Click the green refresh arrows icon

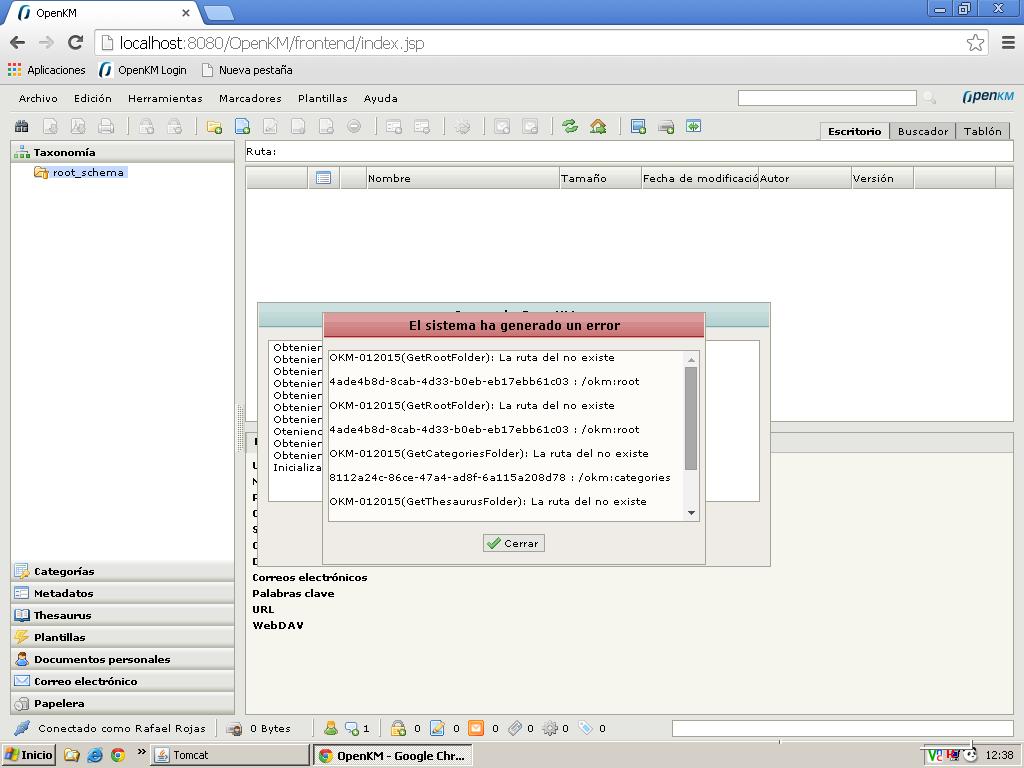(570, 127)
